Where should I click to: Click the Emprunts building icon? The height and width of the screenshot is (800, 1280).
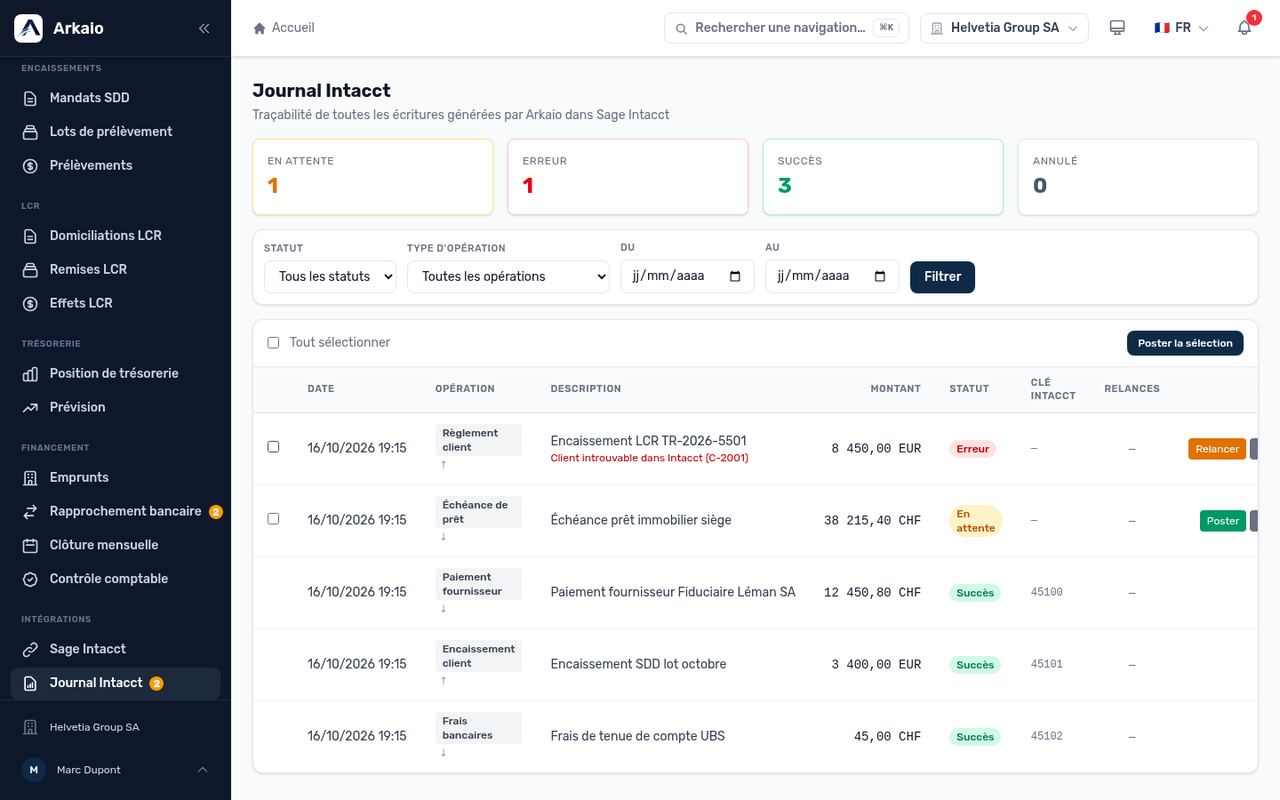[x=30, y=478]
